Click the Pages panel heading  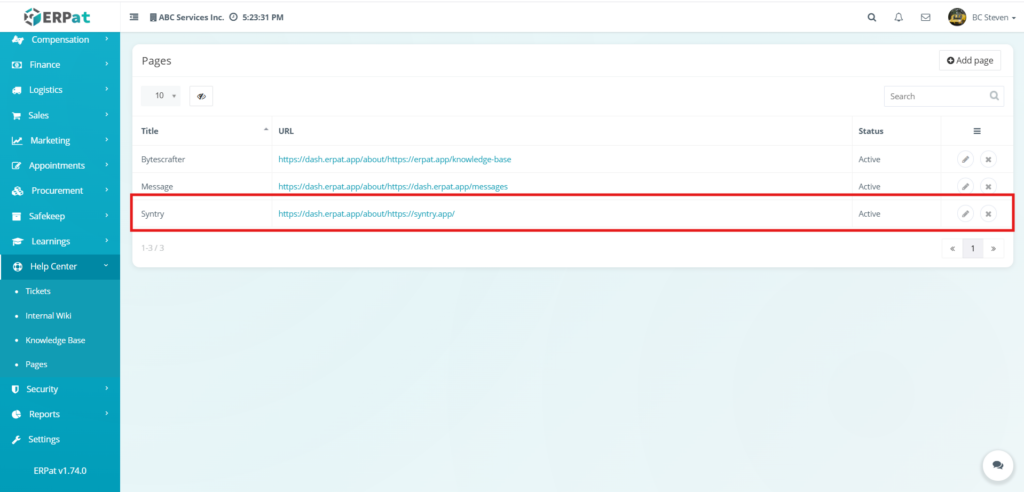point(156,61)
